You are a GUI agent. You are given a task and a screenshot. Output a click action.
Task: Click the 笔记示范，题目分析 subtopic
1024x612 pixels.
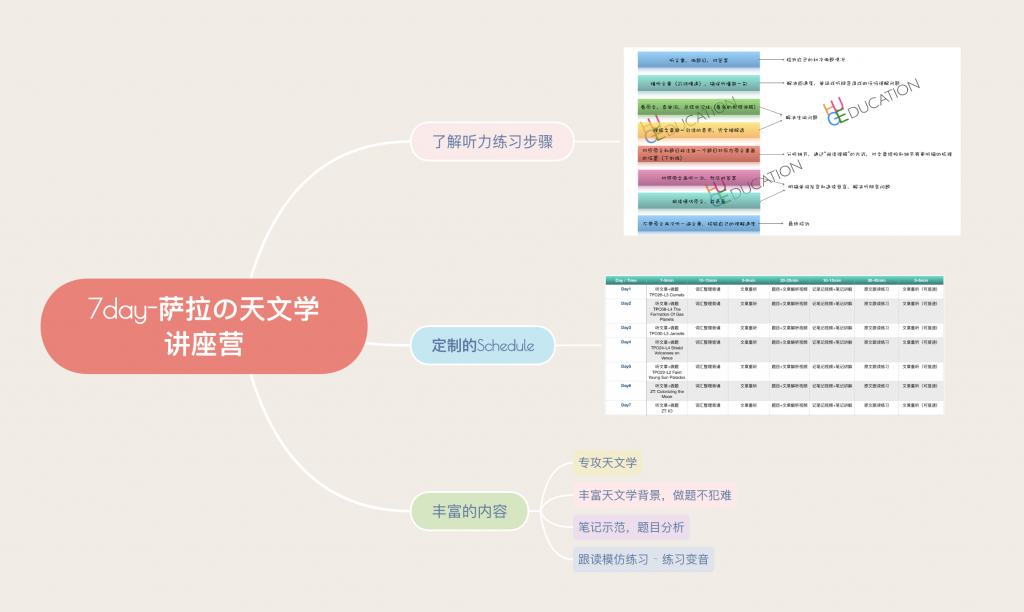pos(631,527)
